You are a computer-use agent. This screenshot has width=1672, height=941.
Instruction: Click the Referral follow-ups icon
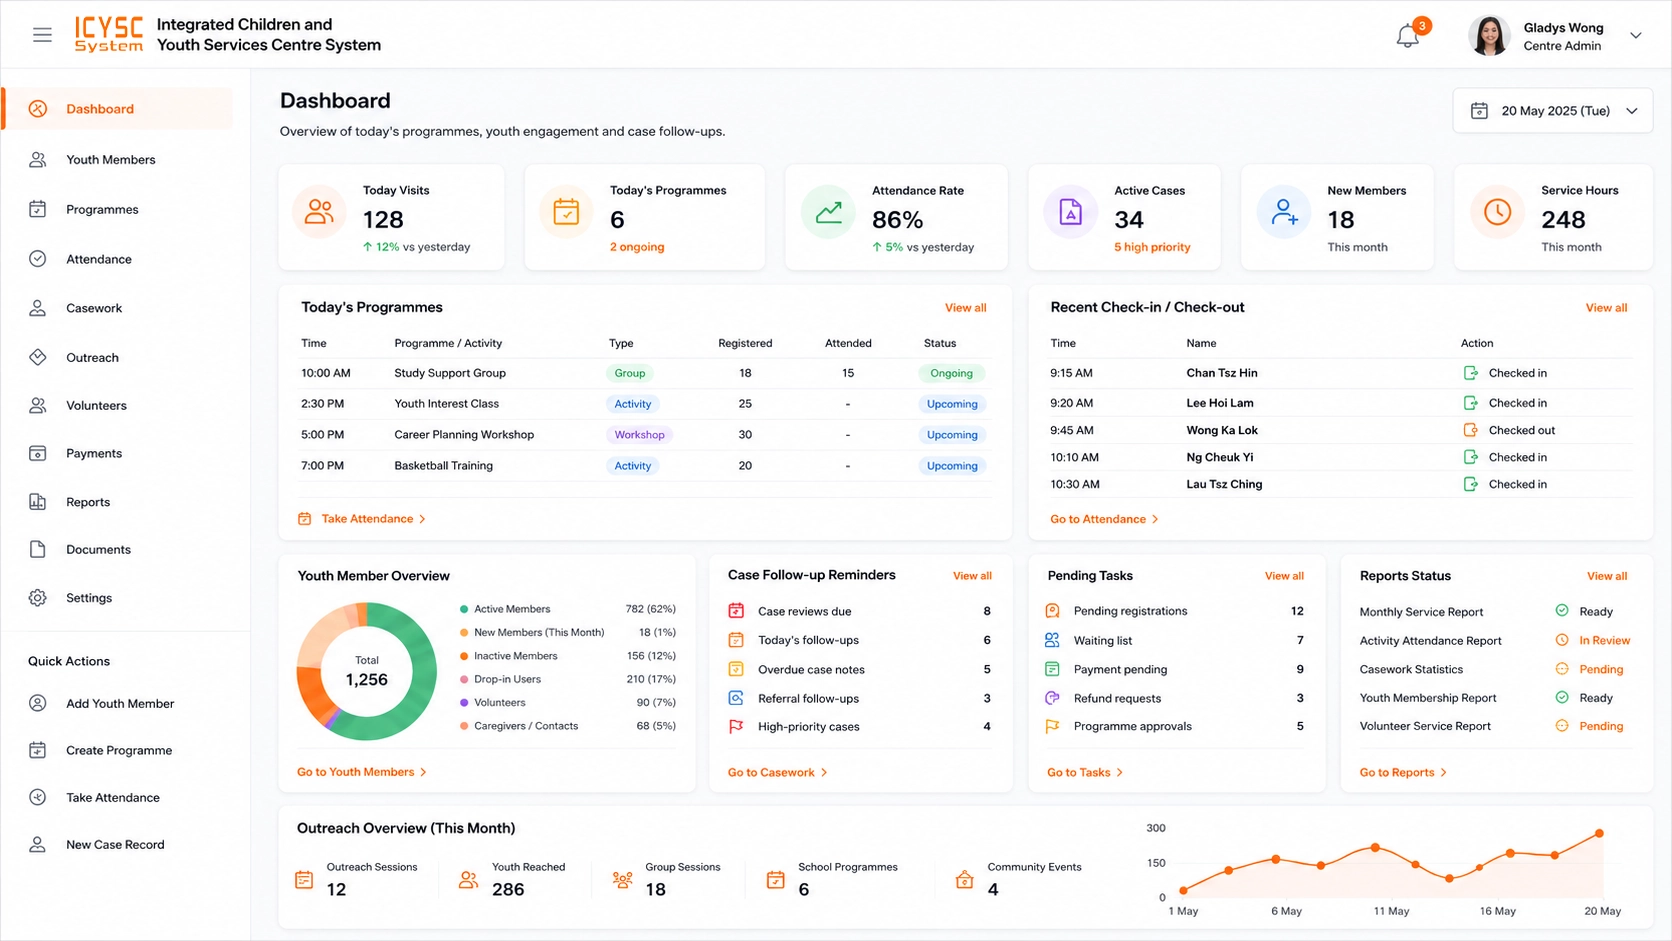[x=736, y=698]
